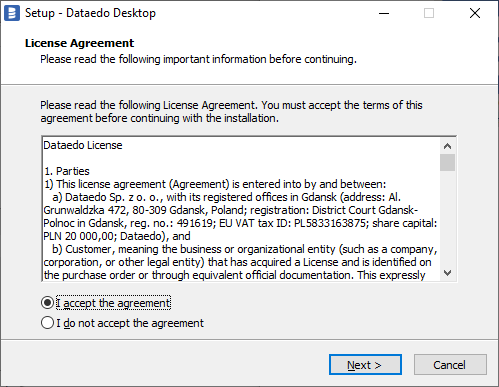Click the license text scroll down arrow
Viewport: 499px width, 387px height.
click(447, 273)
